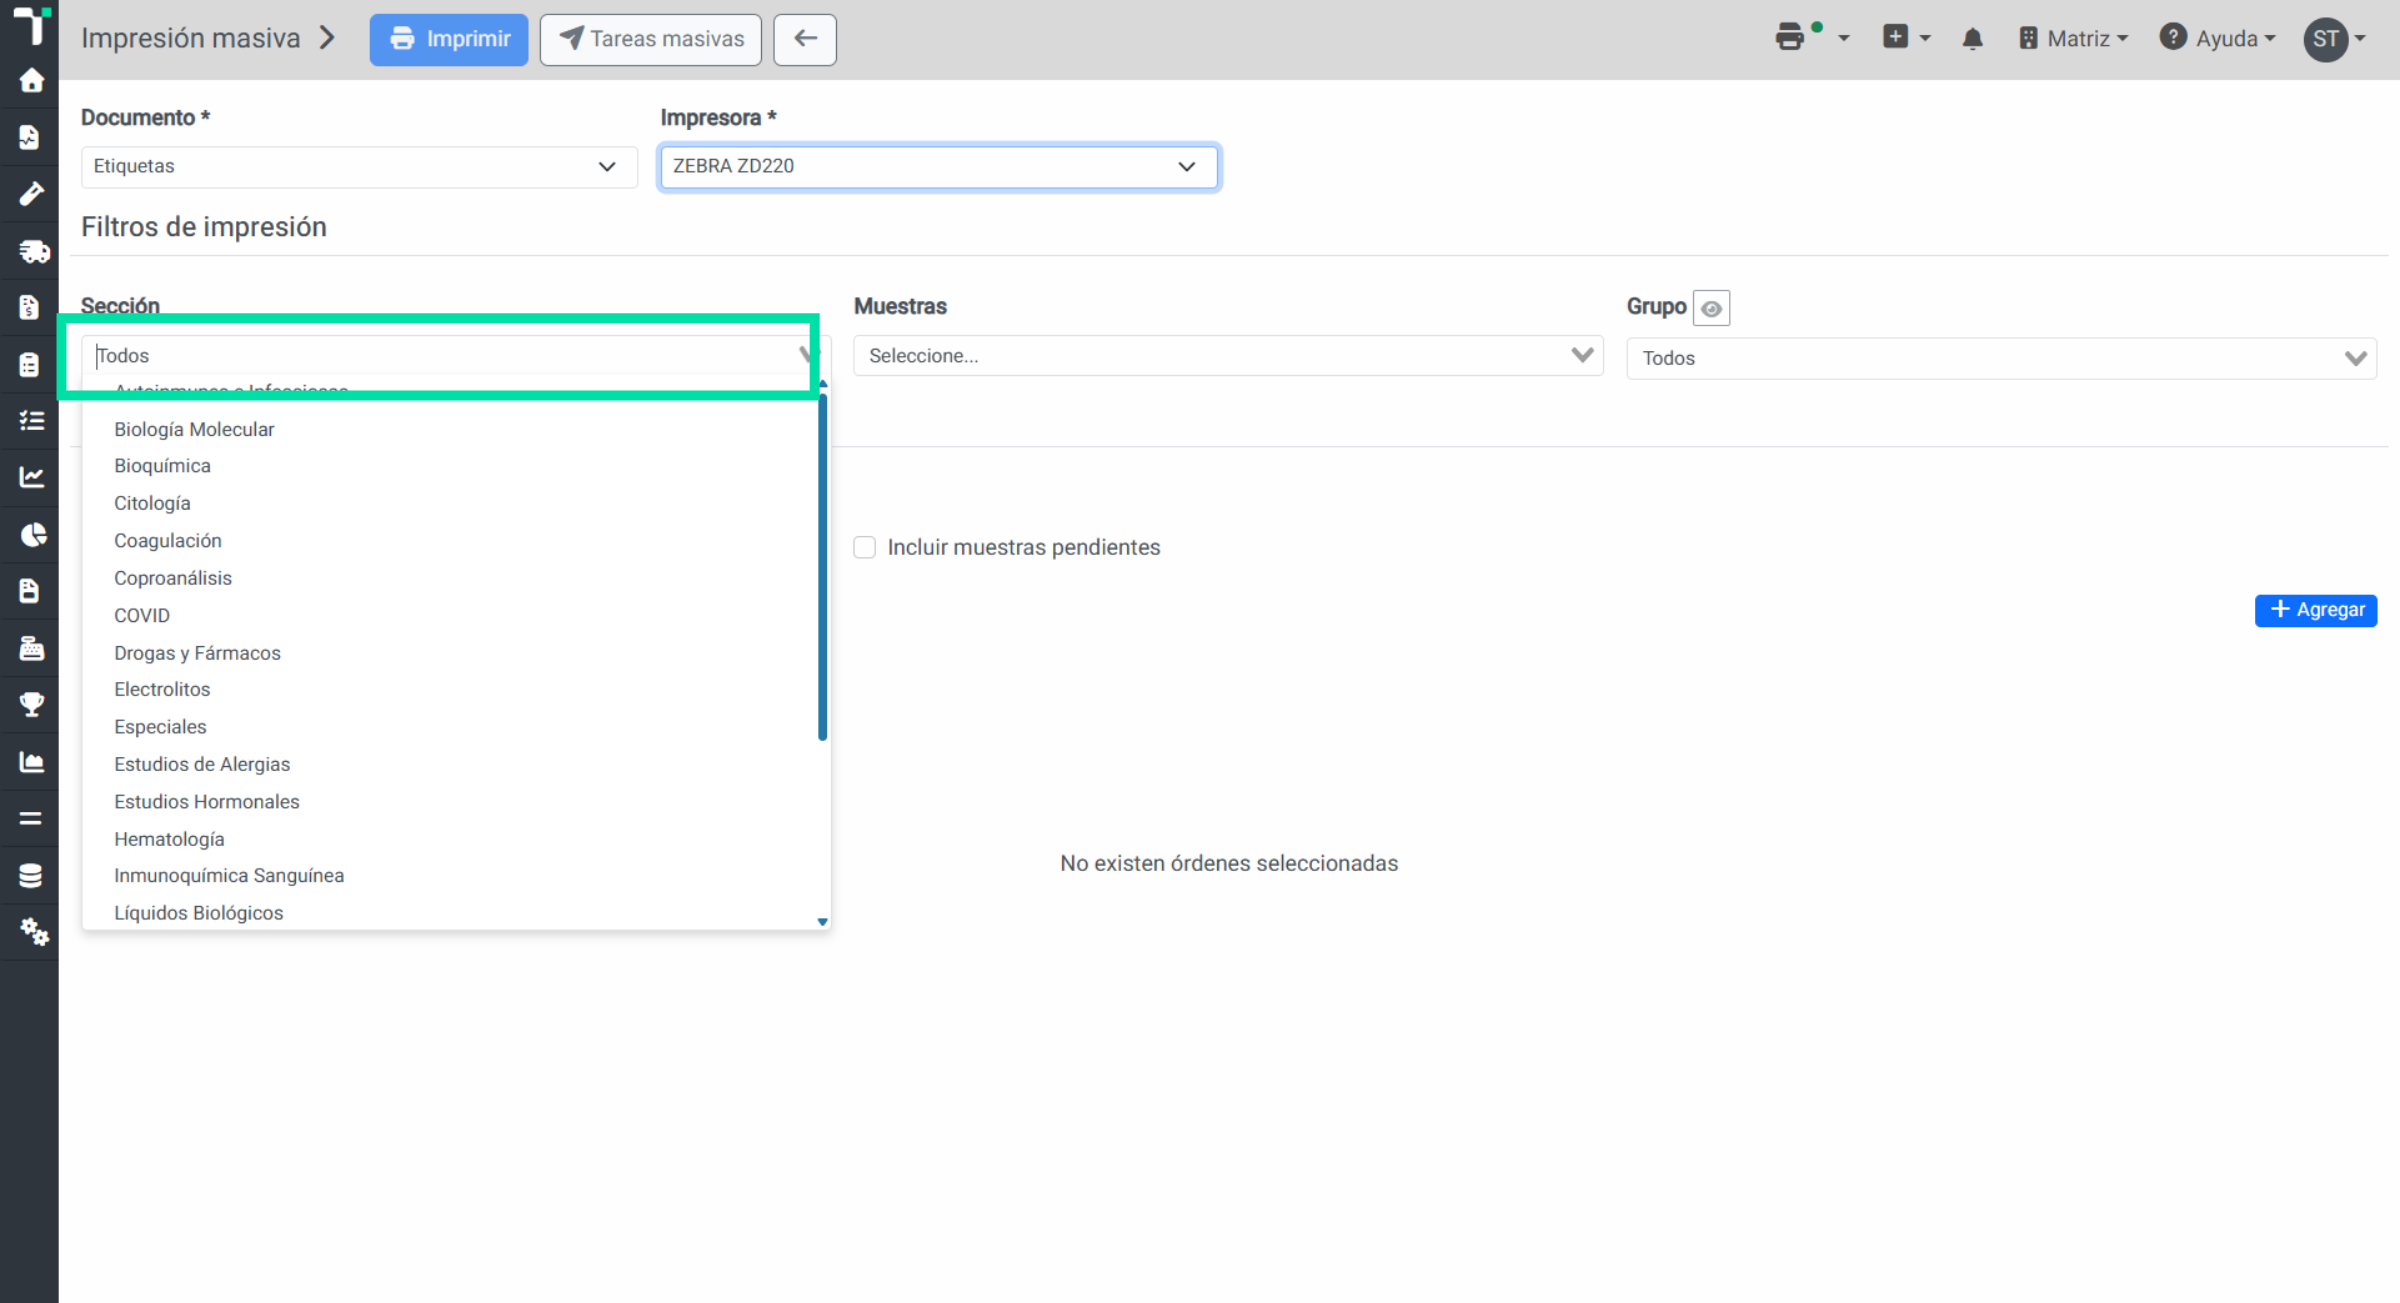Open the printer status icon menu
Screen dimensions: 2400x1303
click(x=1811, y=37)
